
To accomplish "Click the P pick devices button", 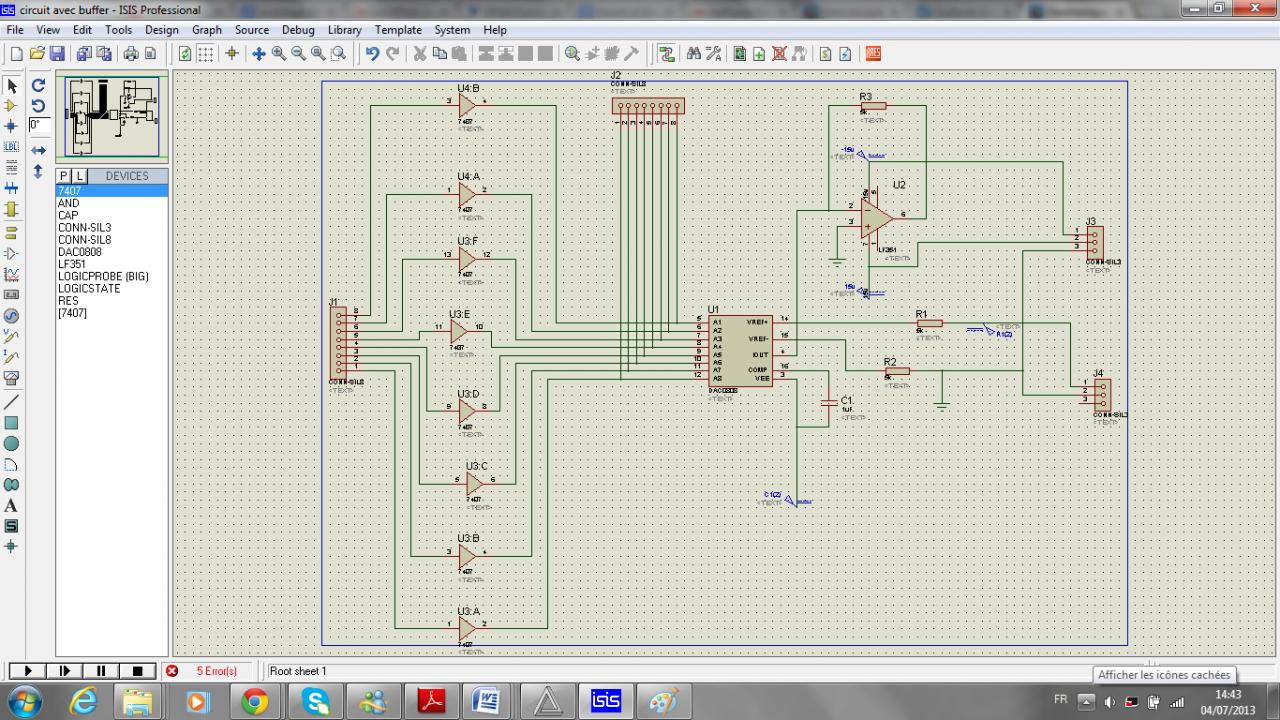I will pos(64,176).
